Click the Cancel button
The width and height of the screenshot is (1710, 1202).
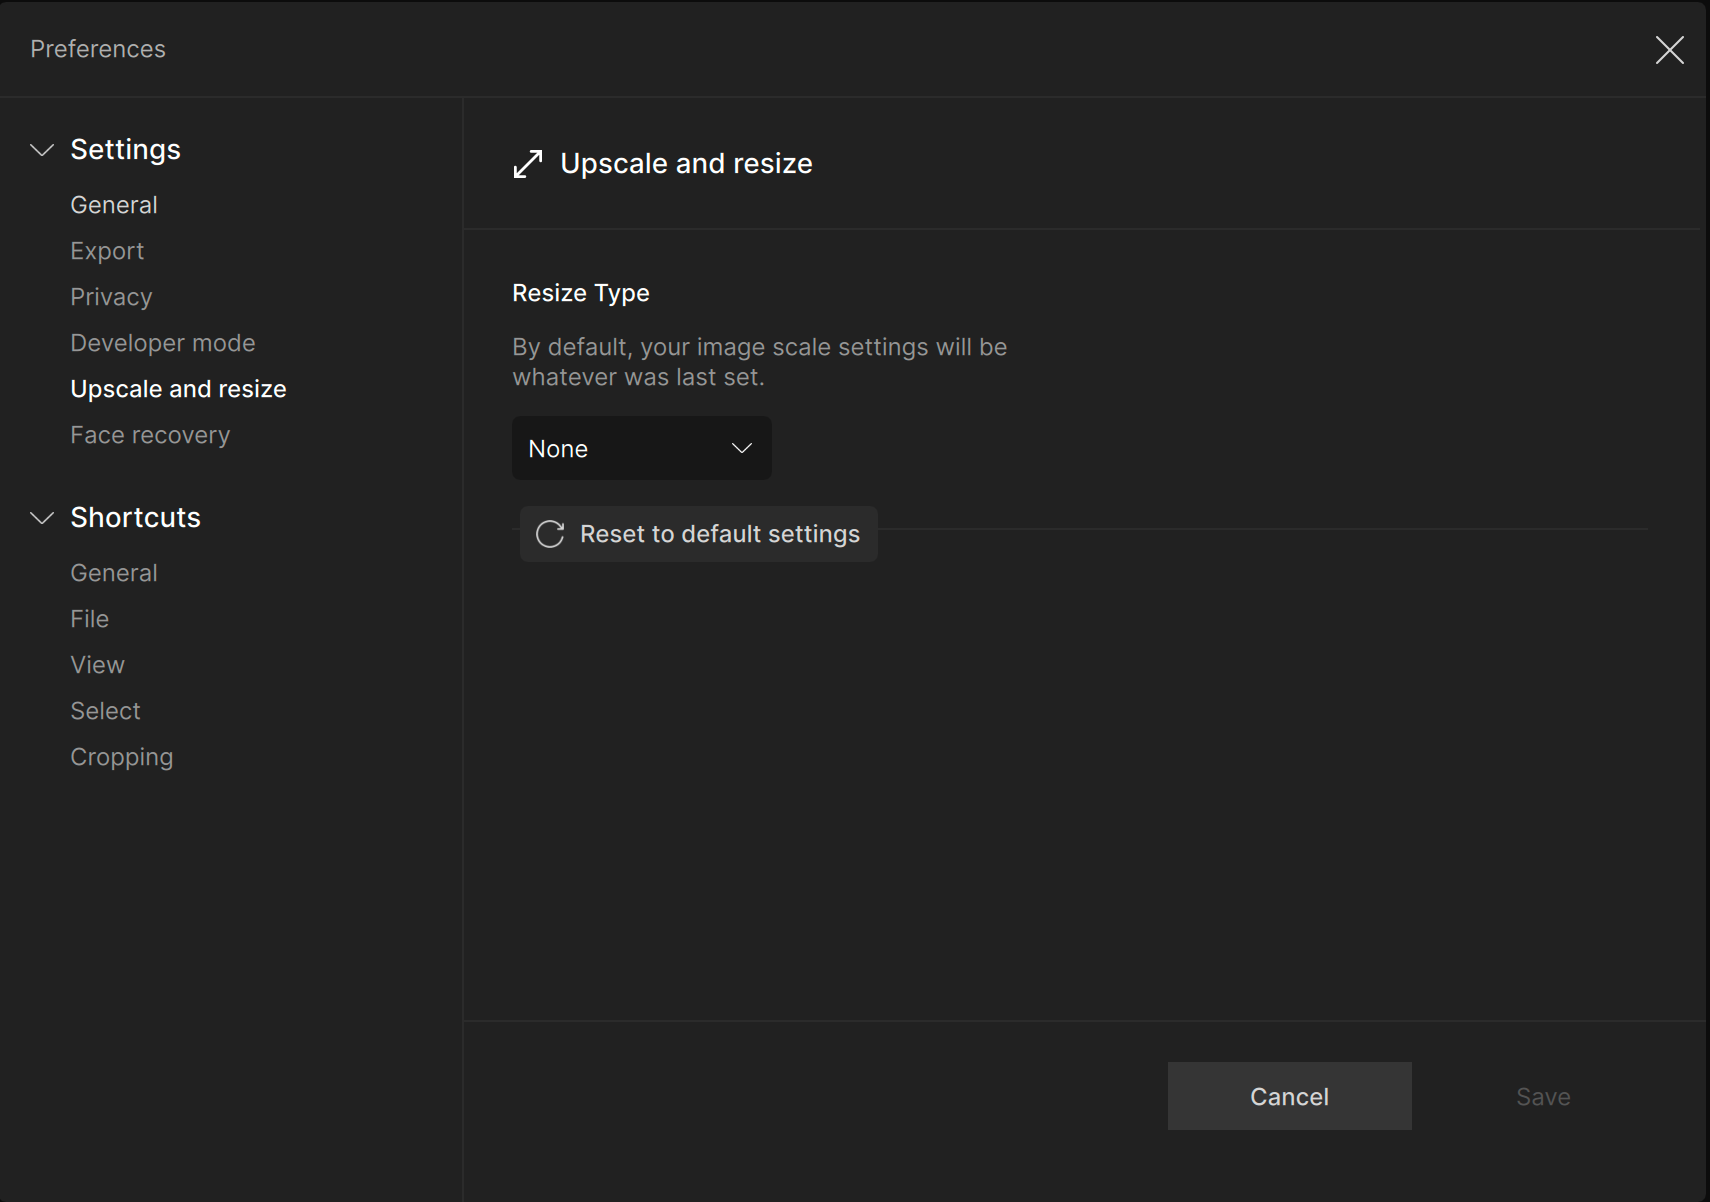1290,1096
